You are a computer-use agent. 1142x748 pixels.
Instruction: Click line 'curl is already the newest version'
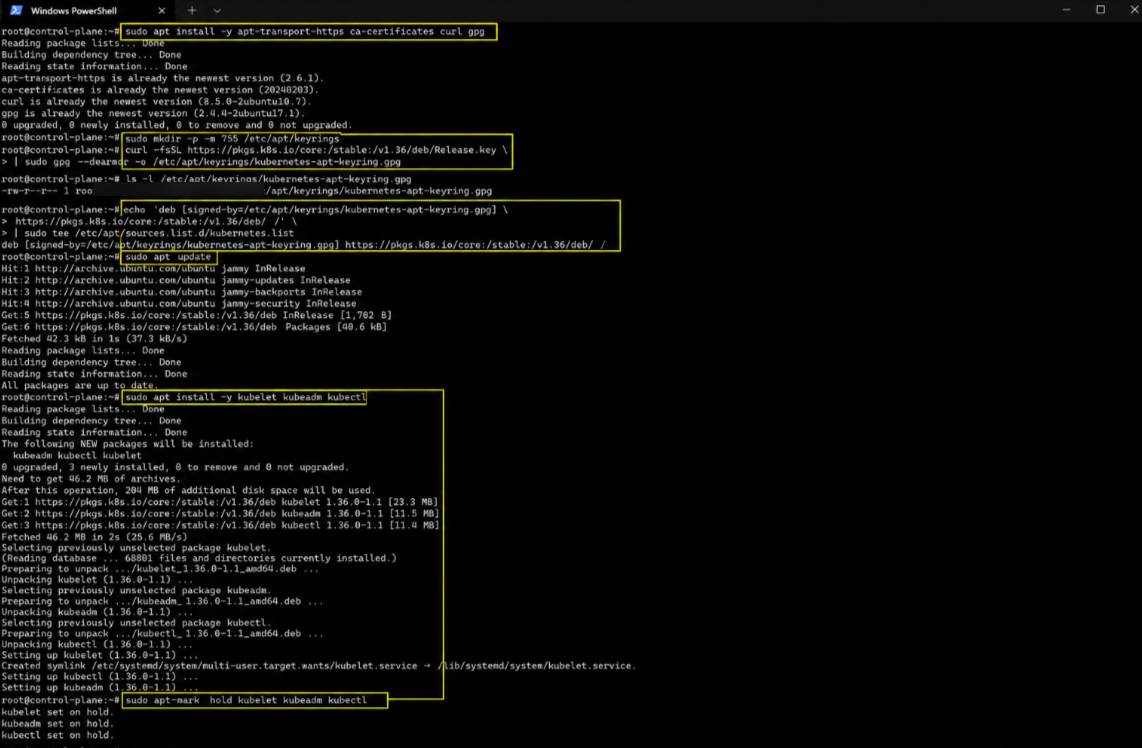(157, 101)
